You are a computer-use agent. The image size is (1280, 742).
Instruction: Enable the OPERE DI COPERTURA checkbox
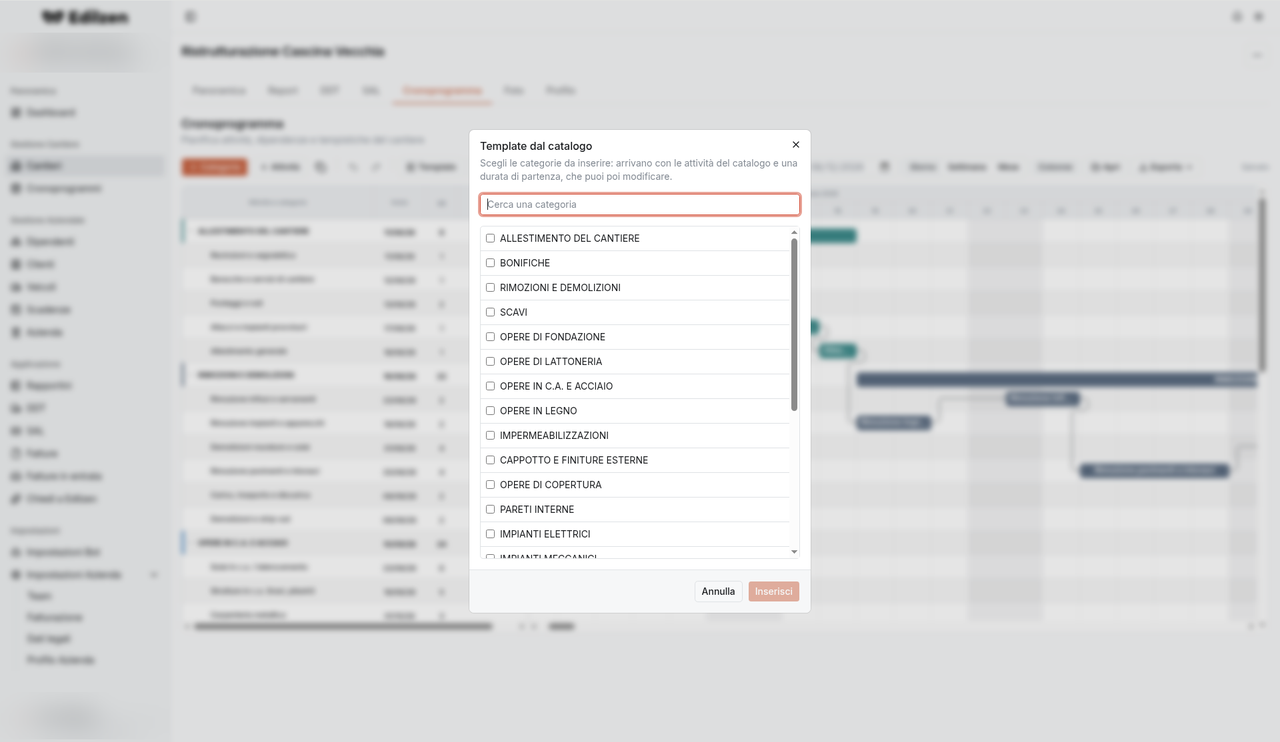point(490,485)
